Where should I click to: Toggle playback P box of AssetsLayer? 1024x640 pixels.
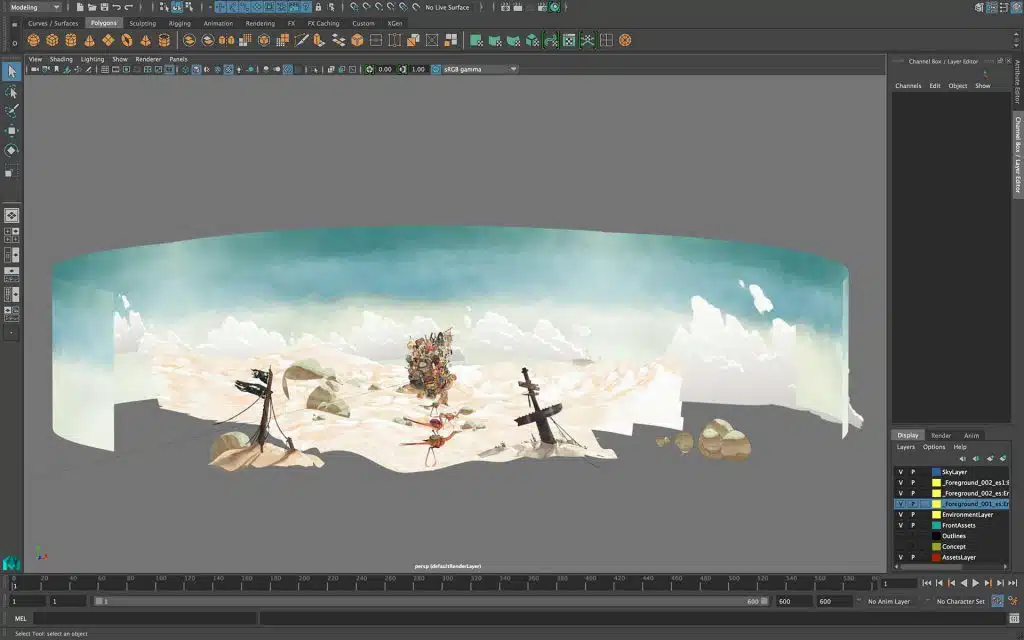912,558
